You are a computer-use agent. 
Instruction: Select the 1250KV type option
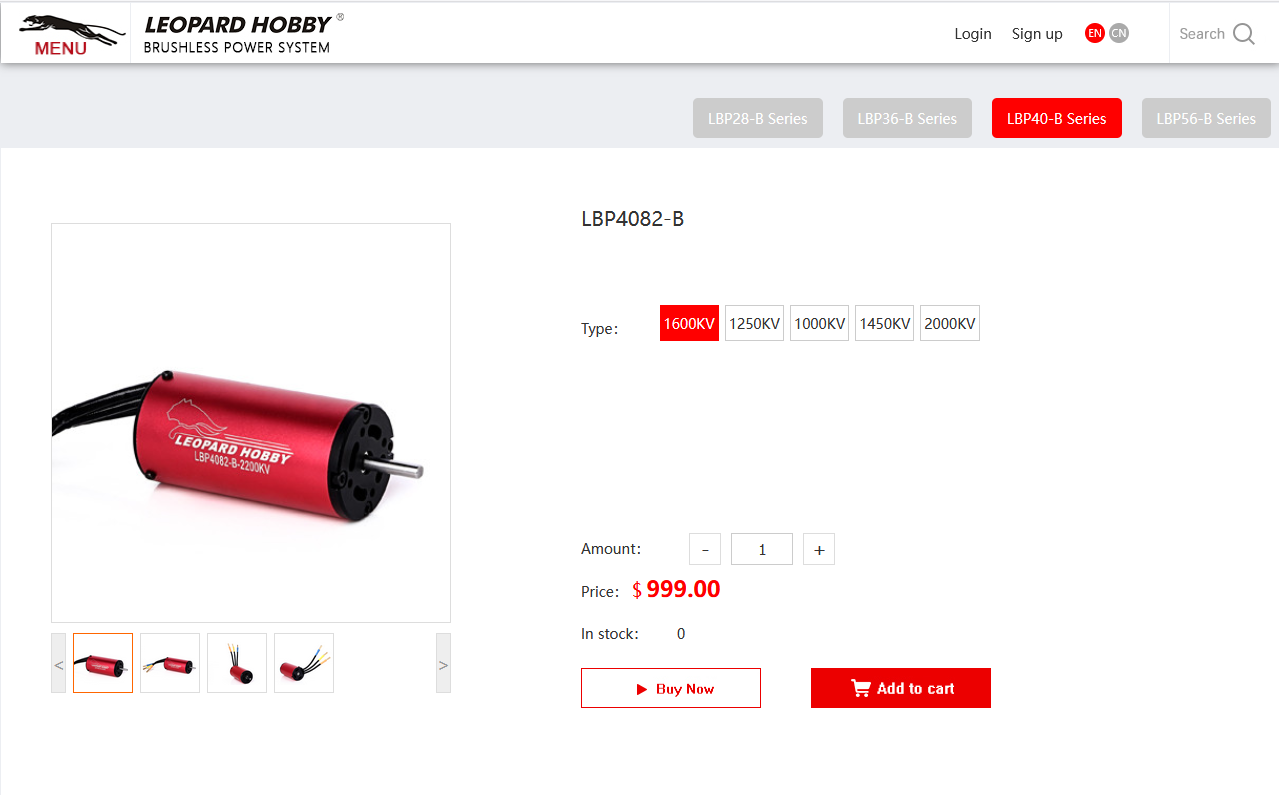(x=754, y=323)
